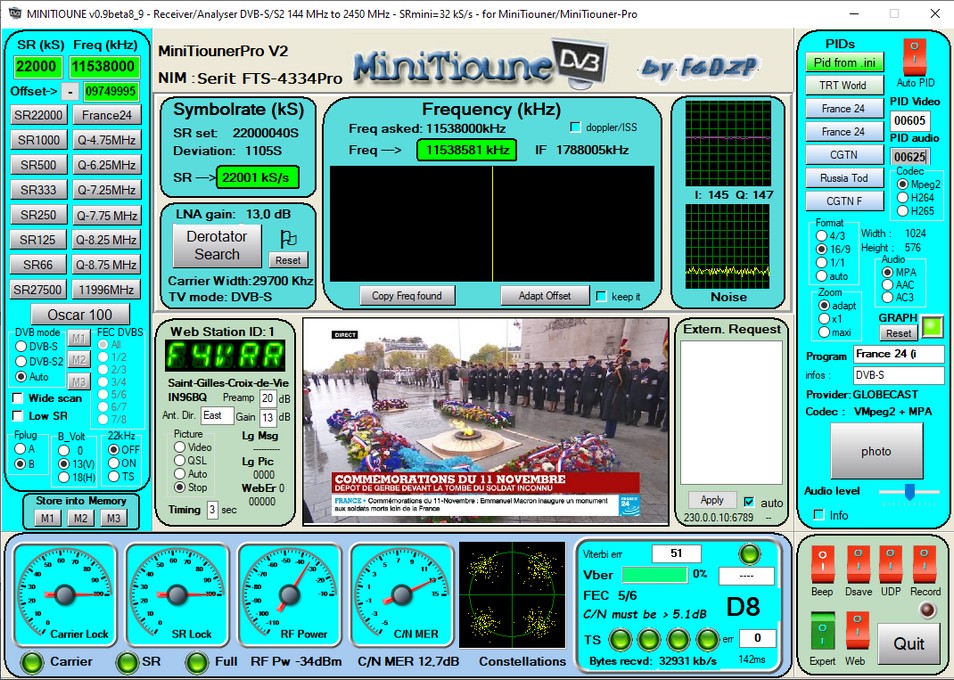Flip the Auto PID rocker switch
The height and width of the screenshot is (680, 954).
click(x=911, y=57)
